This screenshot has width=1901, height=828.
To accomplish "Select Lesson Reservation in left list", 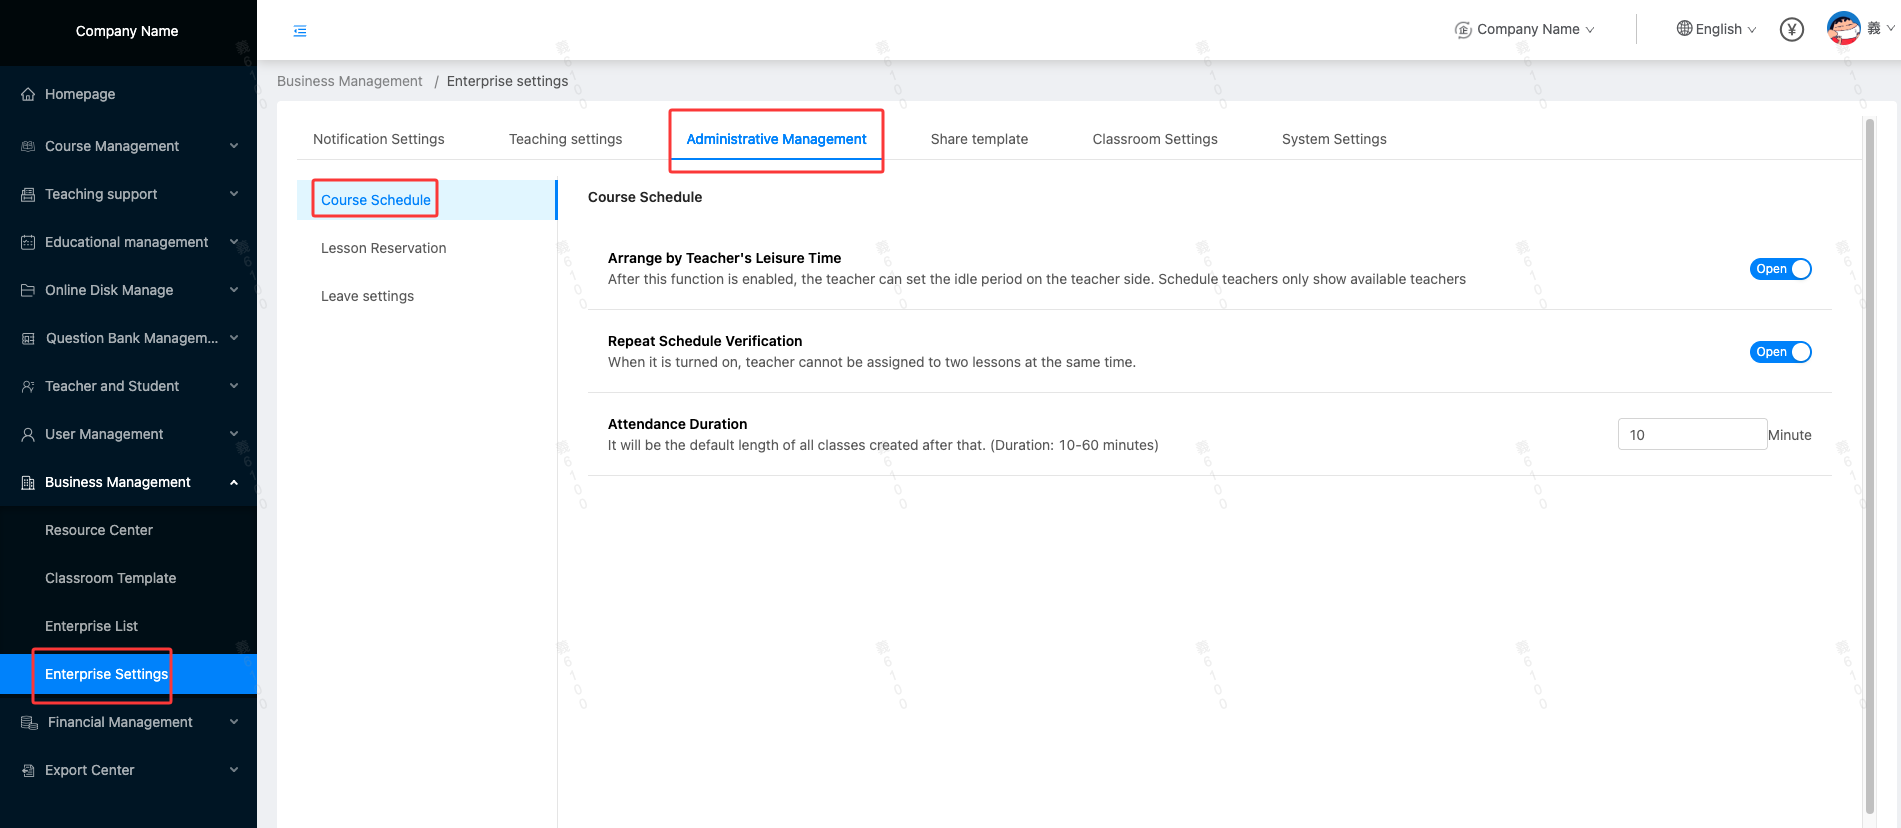I will [x=383, y=248].
